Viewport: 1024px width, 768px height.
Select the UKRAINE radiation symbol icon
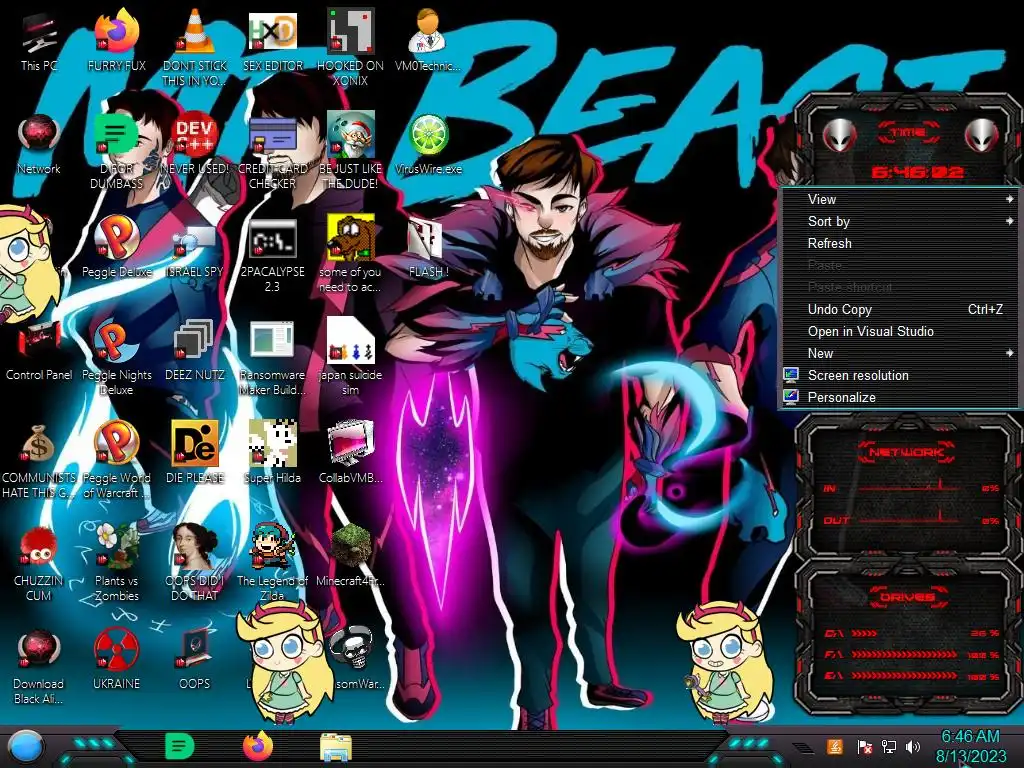(x=116, y=650)
